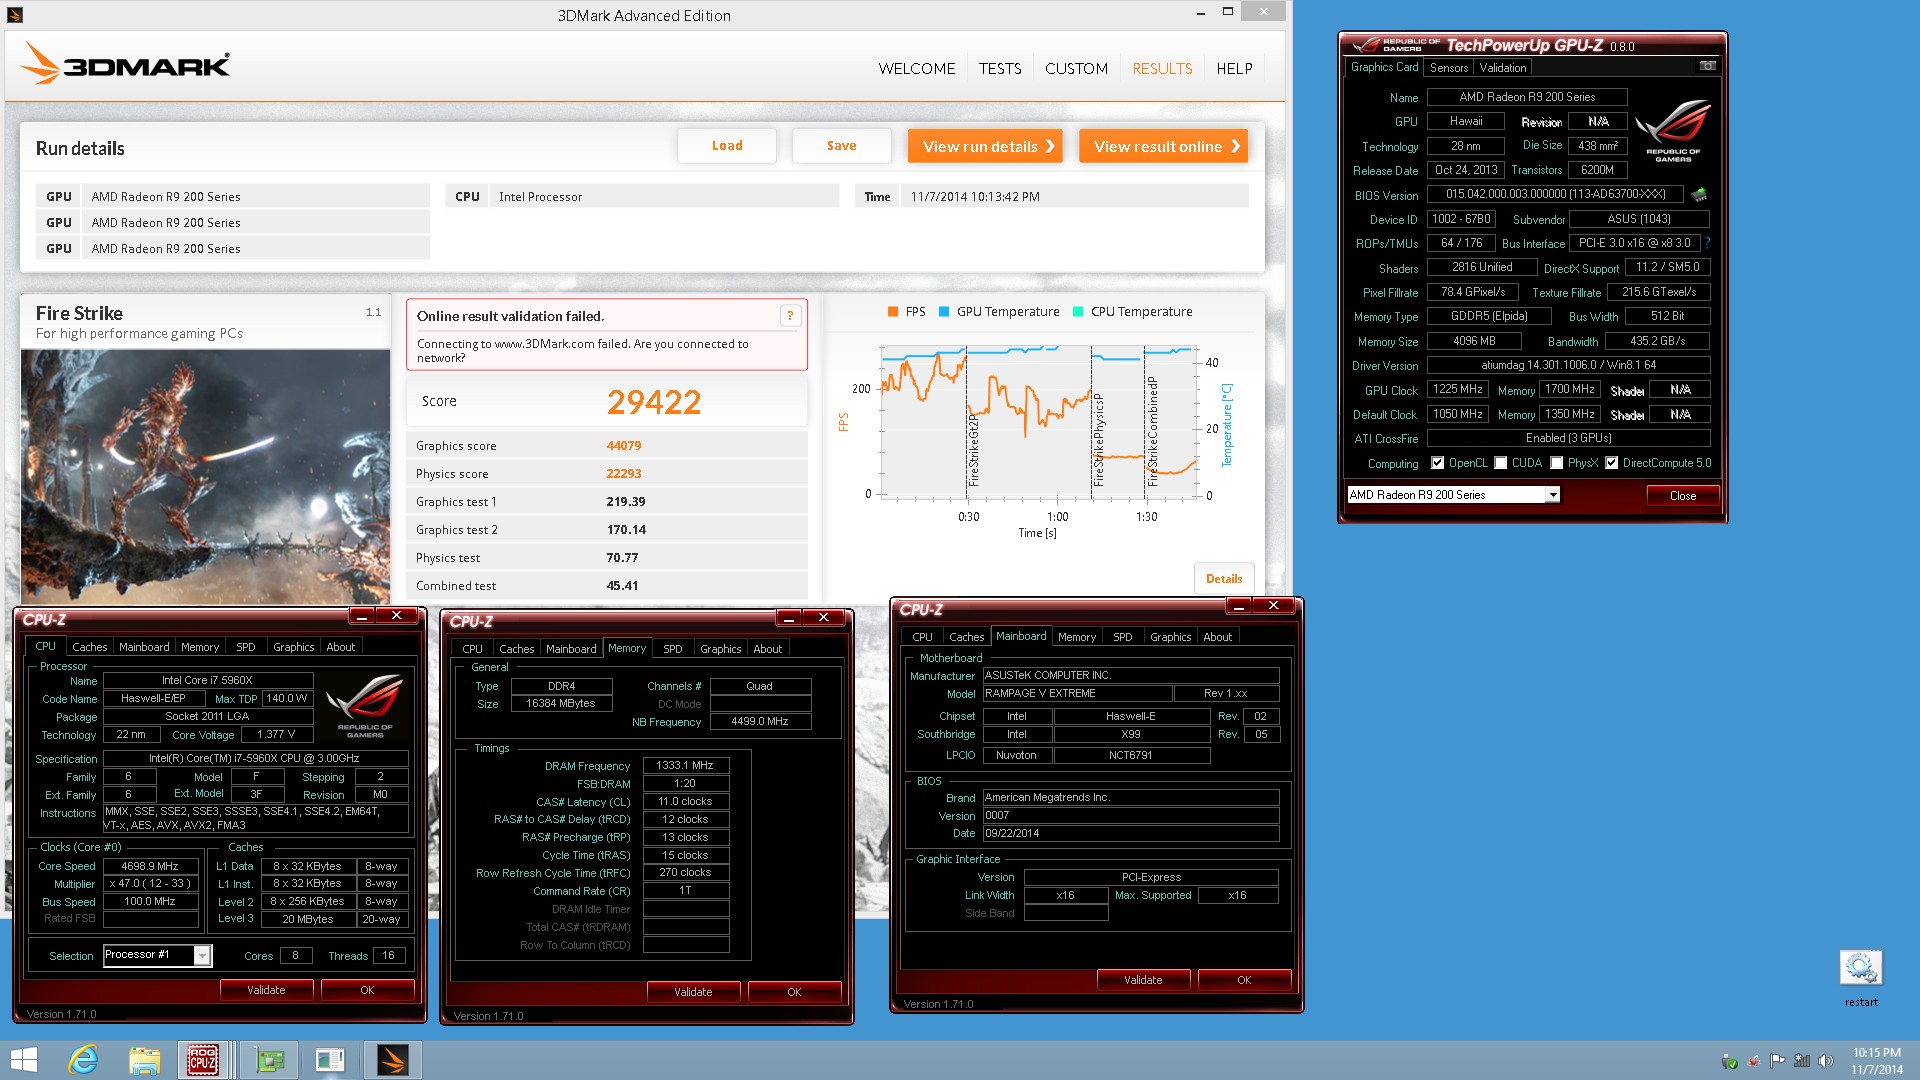
Task: Switch to ROG CPU-Z taskbar icon
Action: (x=203, y=1060)
